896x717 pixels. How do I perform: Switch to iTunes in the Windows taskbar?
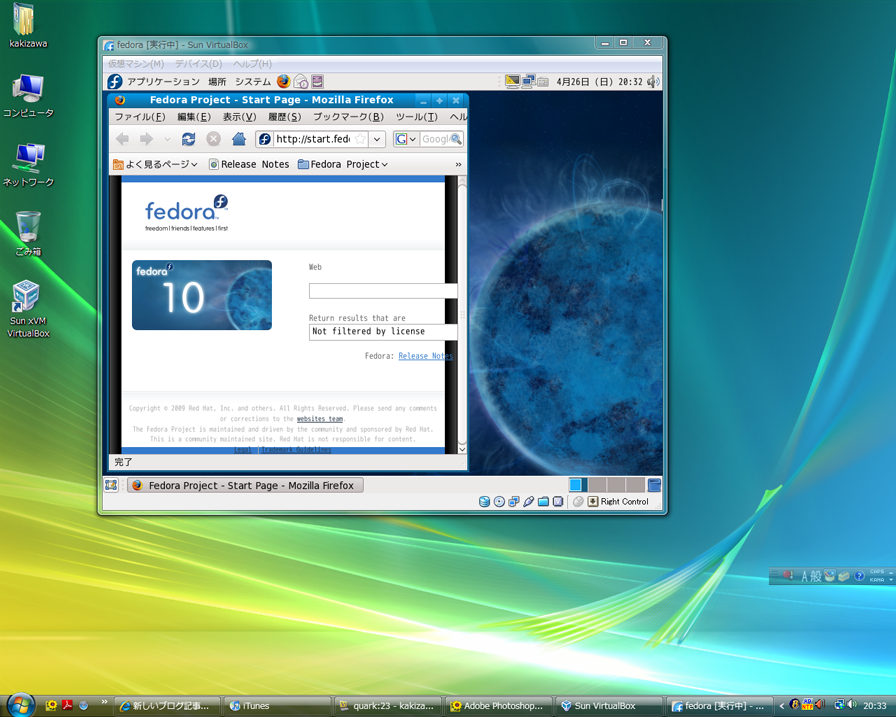pos(278,706)
